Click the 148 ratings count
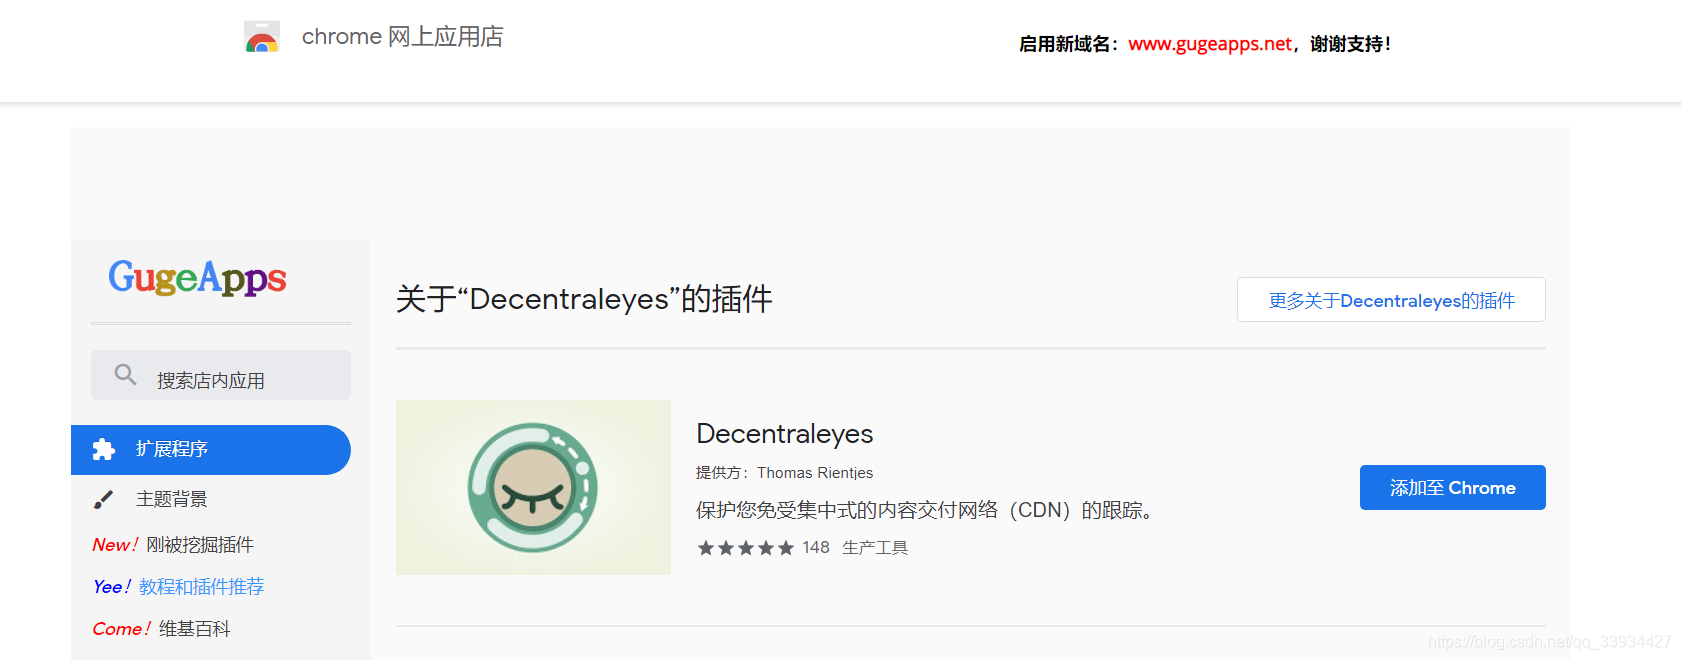The image size is (1681, 660). pyautogui.click(x=816, y=548)
